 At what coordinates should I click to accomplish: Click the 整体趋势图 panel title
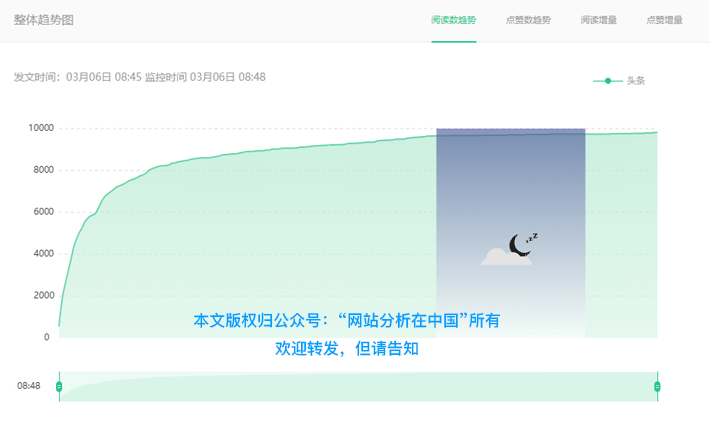click(x=43, y=20)
